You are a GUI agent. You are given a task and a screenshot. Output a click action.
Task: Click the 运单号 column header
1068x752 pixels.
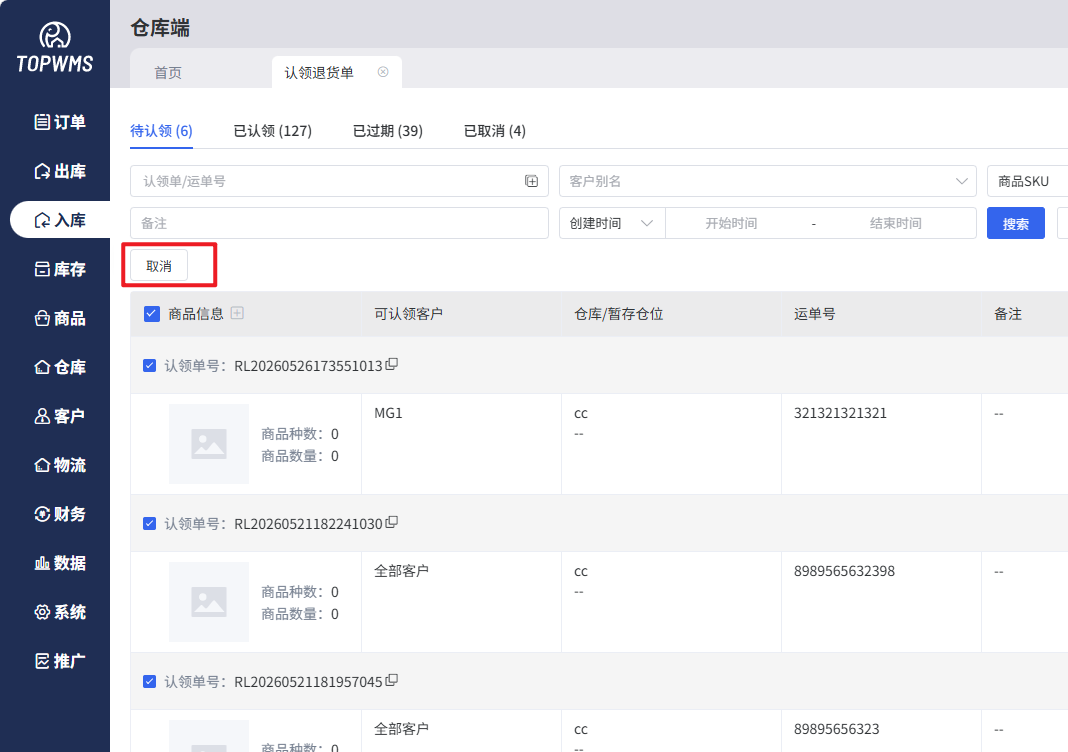click(814, 314)
